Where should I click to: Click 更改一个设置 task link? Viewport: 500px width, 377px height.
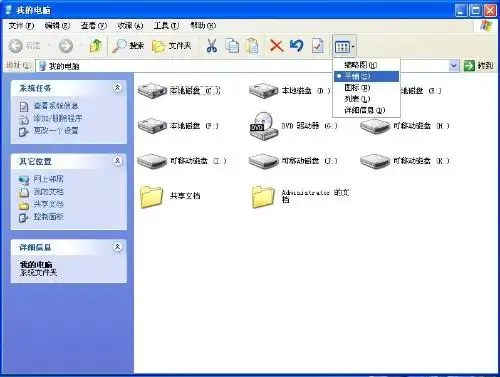(x=56, y=131)
